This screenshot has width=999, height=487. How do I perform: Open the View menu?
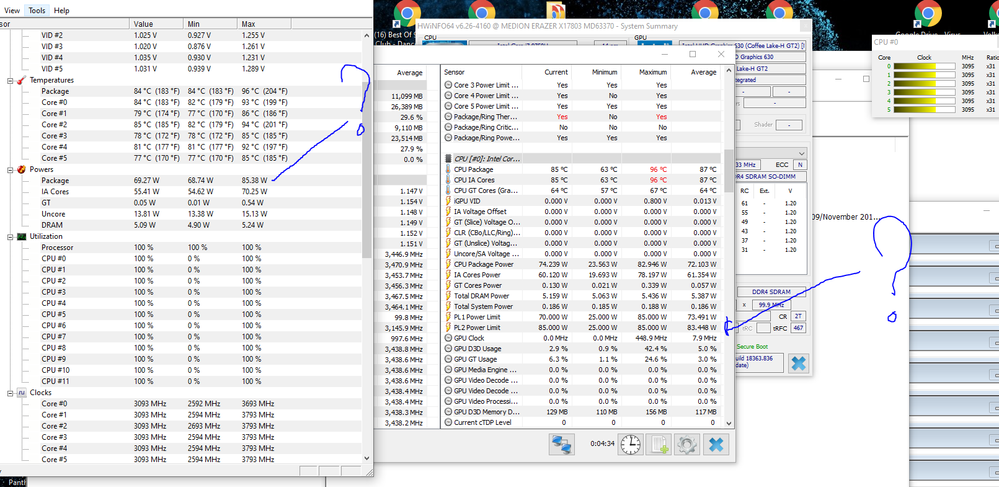pos(11,10)
